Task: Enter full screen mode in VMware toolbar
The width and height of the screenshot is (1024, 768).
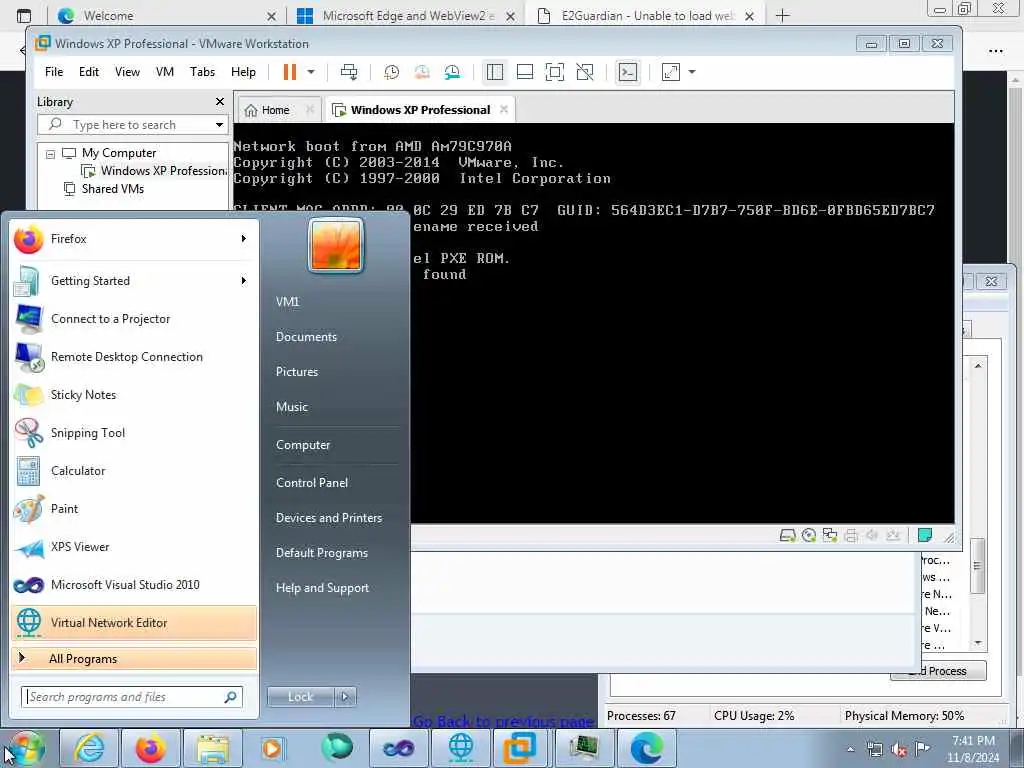Action: pyautogui.click(x=554, y=72)
